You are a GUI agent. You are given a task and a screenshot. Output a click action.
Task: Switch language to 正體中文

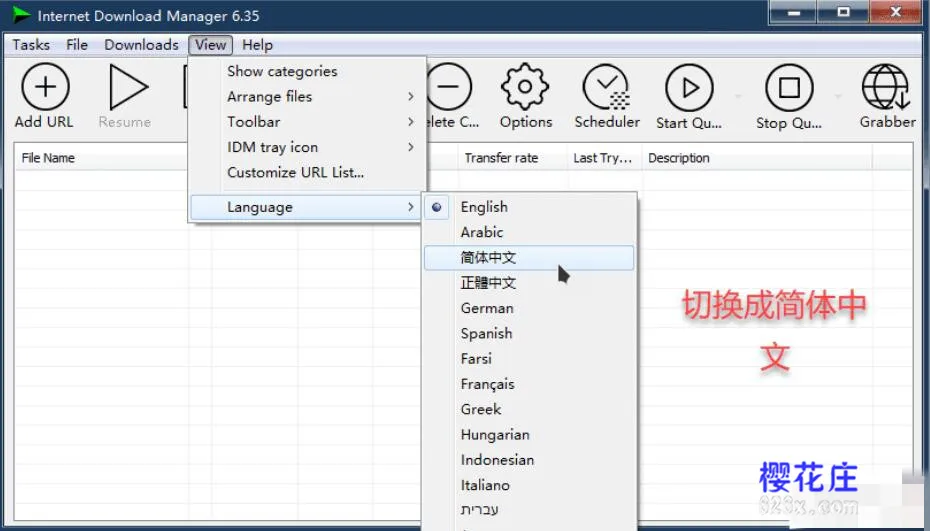click(529, 283)
